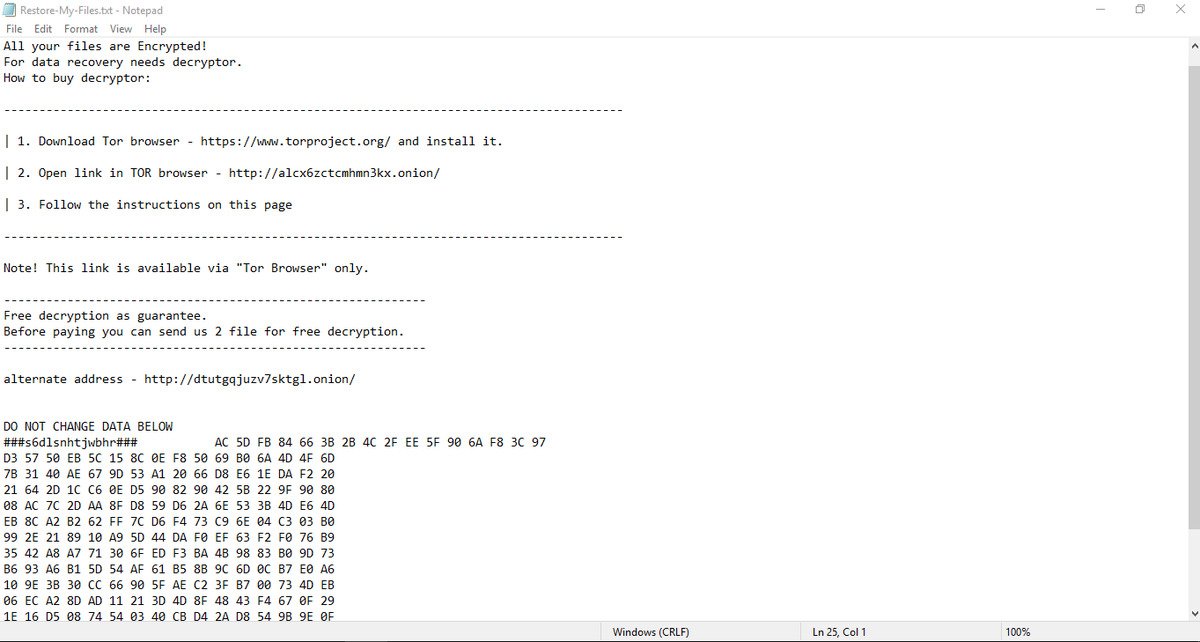
Task: Open the Format menu
Action: (x=81, y=29)
